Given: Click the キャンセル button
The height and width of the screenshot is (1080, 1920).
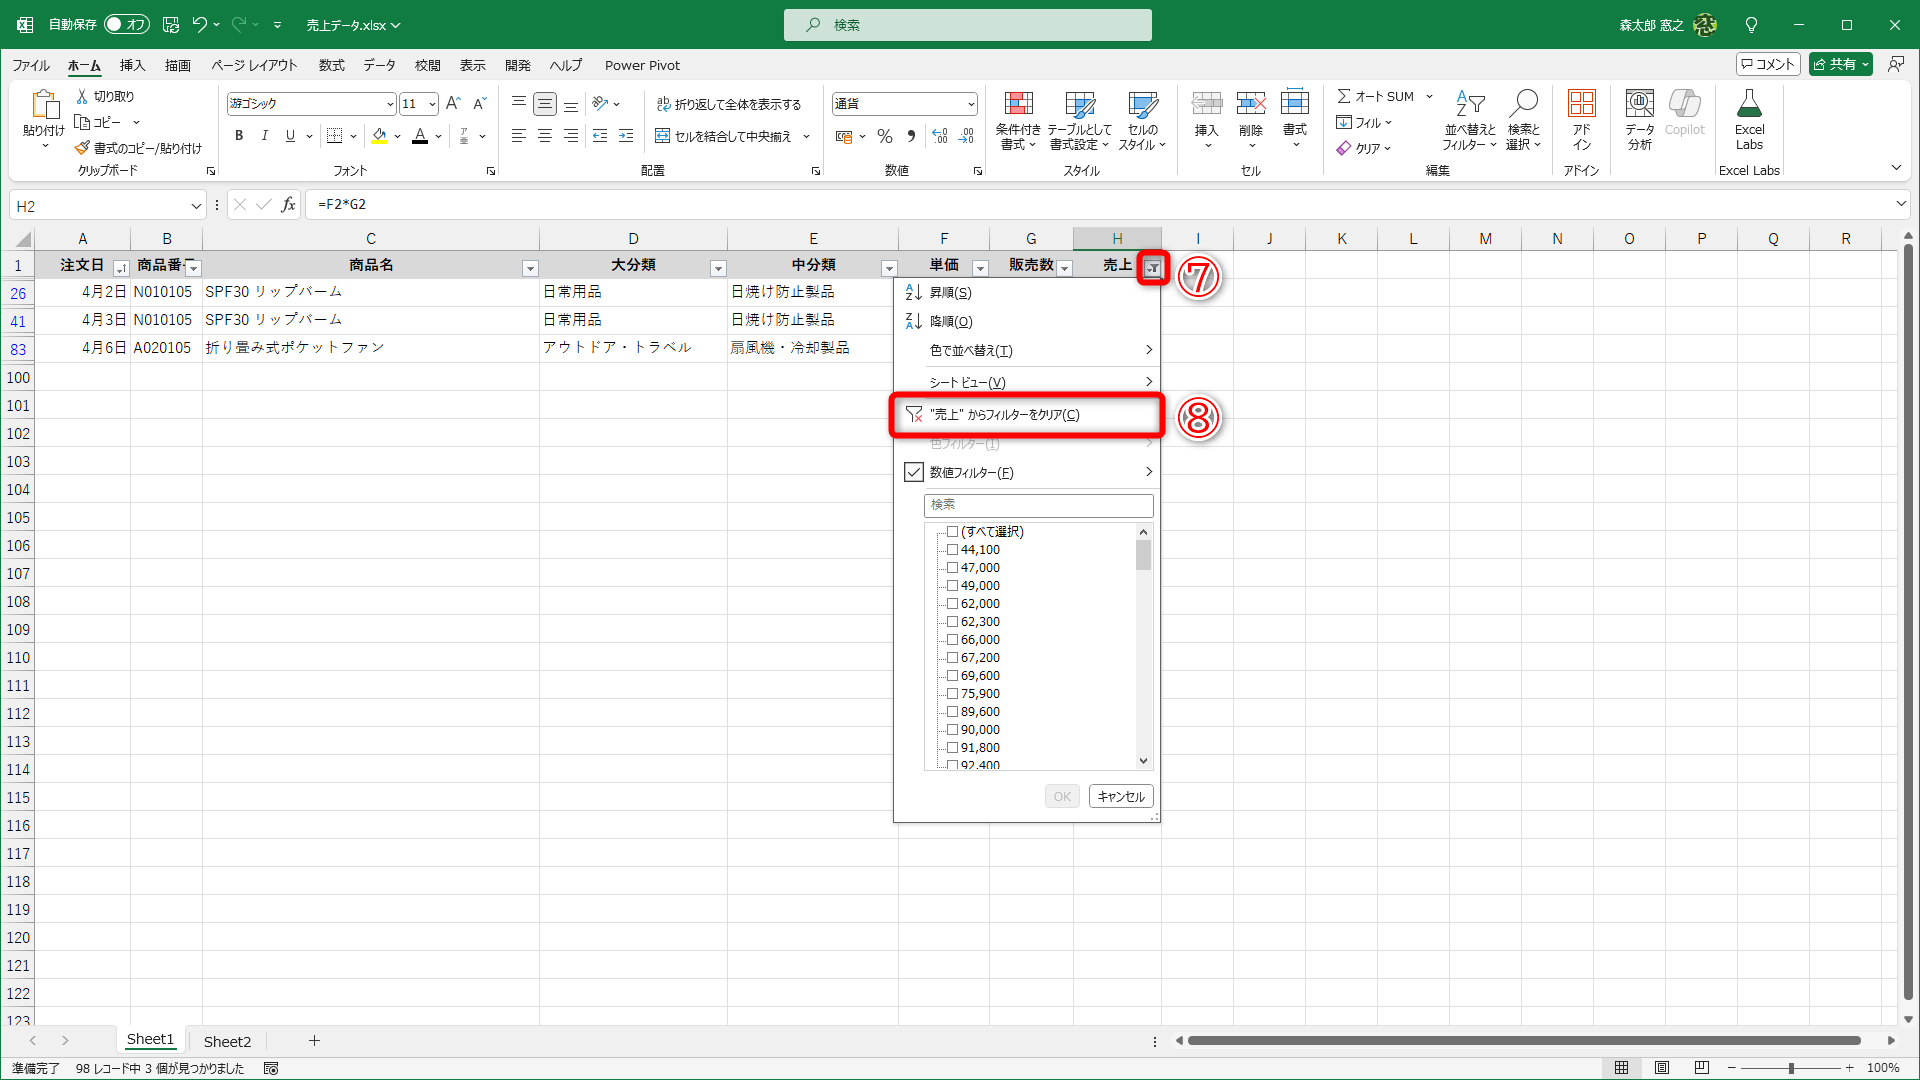Looking at the screenshot, I should pos(1120,797).
